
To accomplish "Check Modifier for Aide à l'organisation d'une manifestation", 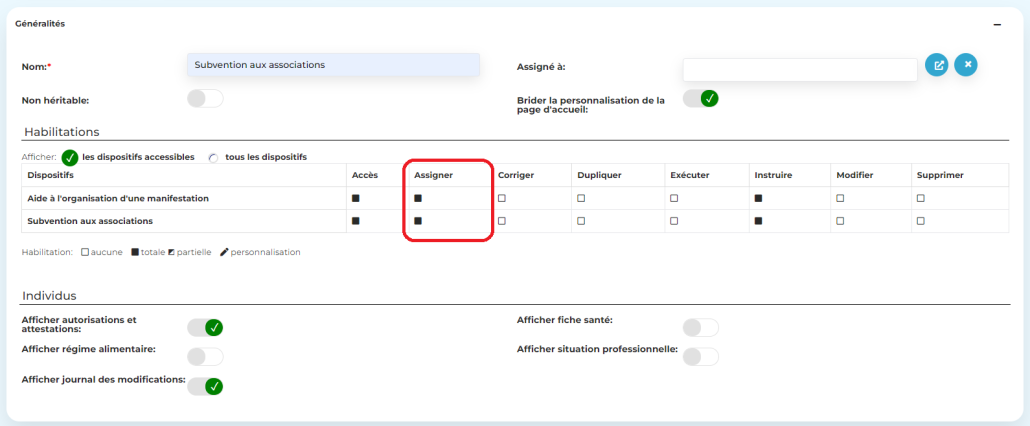I will pyautogui.click(x=840, y=198).
